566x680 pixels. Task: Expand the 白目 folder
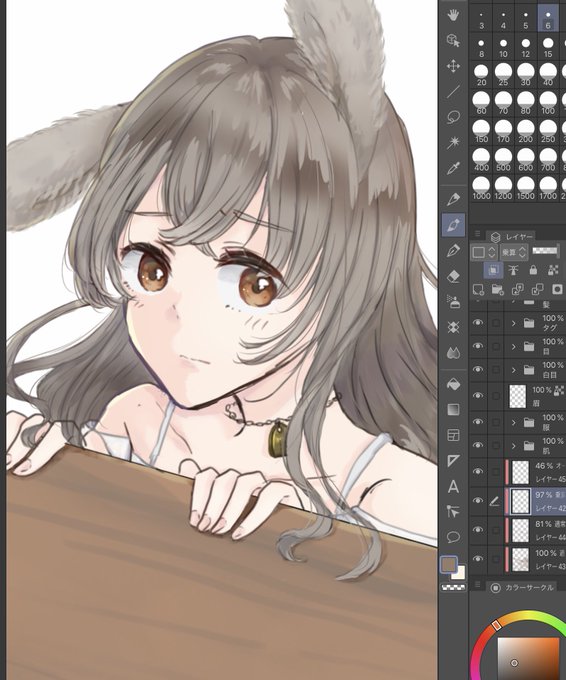coord(514,370)
